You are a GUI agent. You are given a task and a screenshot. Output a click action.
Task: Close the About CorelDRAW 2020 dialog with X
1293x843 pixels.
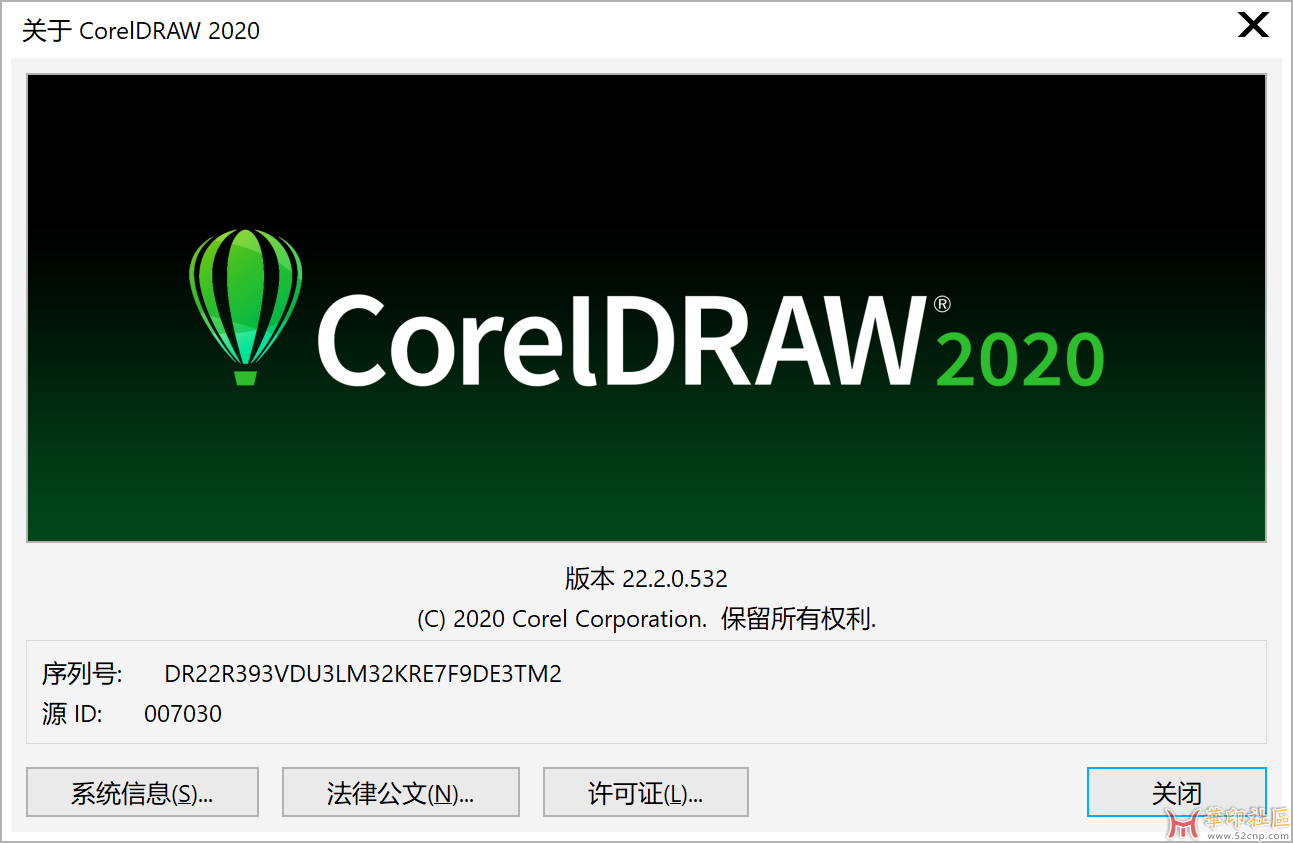click(x=1253, y=25)
